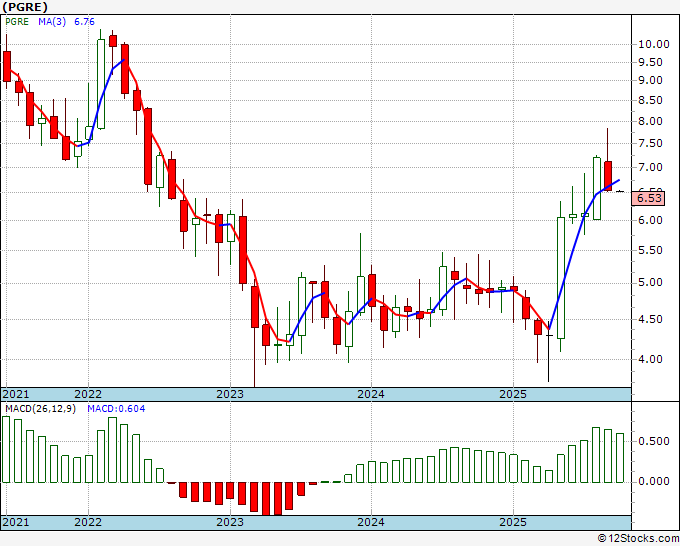Click the 5.00 price axis label
This screenshot has height=546, width=680.
[651, 283]
